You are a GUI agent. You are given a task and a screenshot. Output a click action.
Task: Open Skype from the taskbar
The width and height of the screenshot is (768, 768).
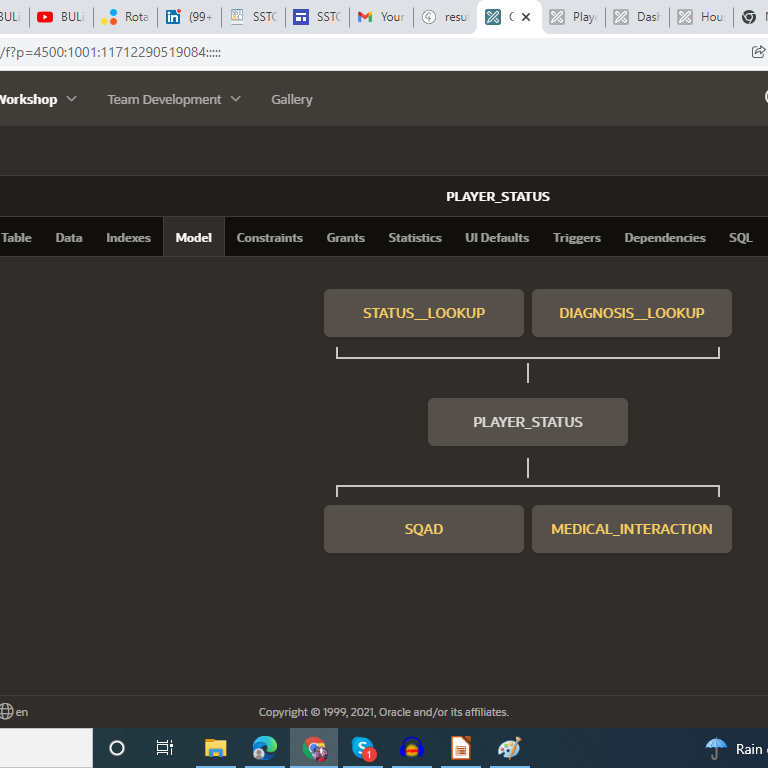tap(363, 748)
